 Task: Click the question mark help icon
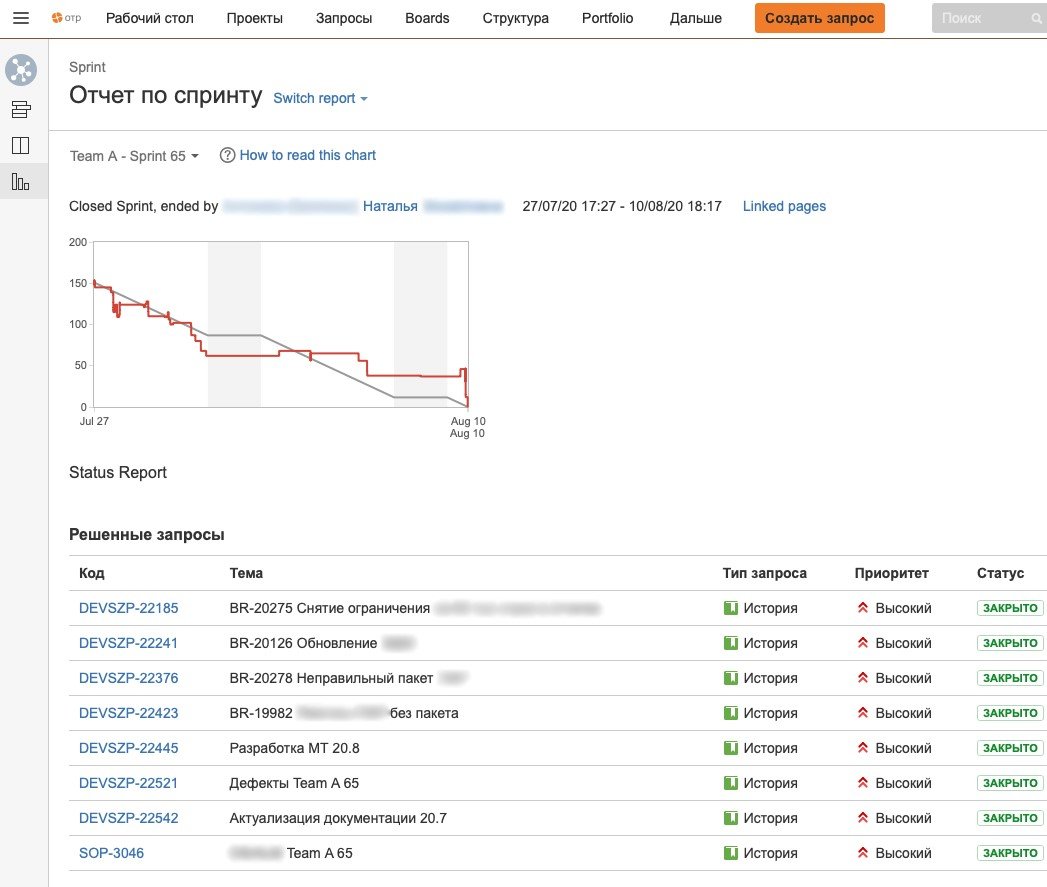point(227,155)
